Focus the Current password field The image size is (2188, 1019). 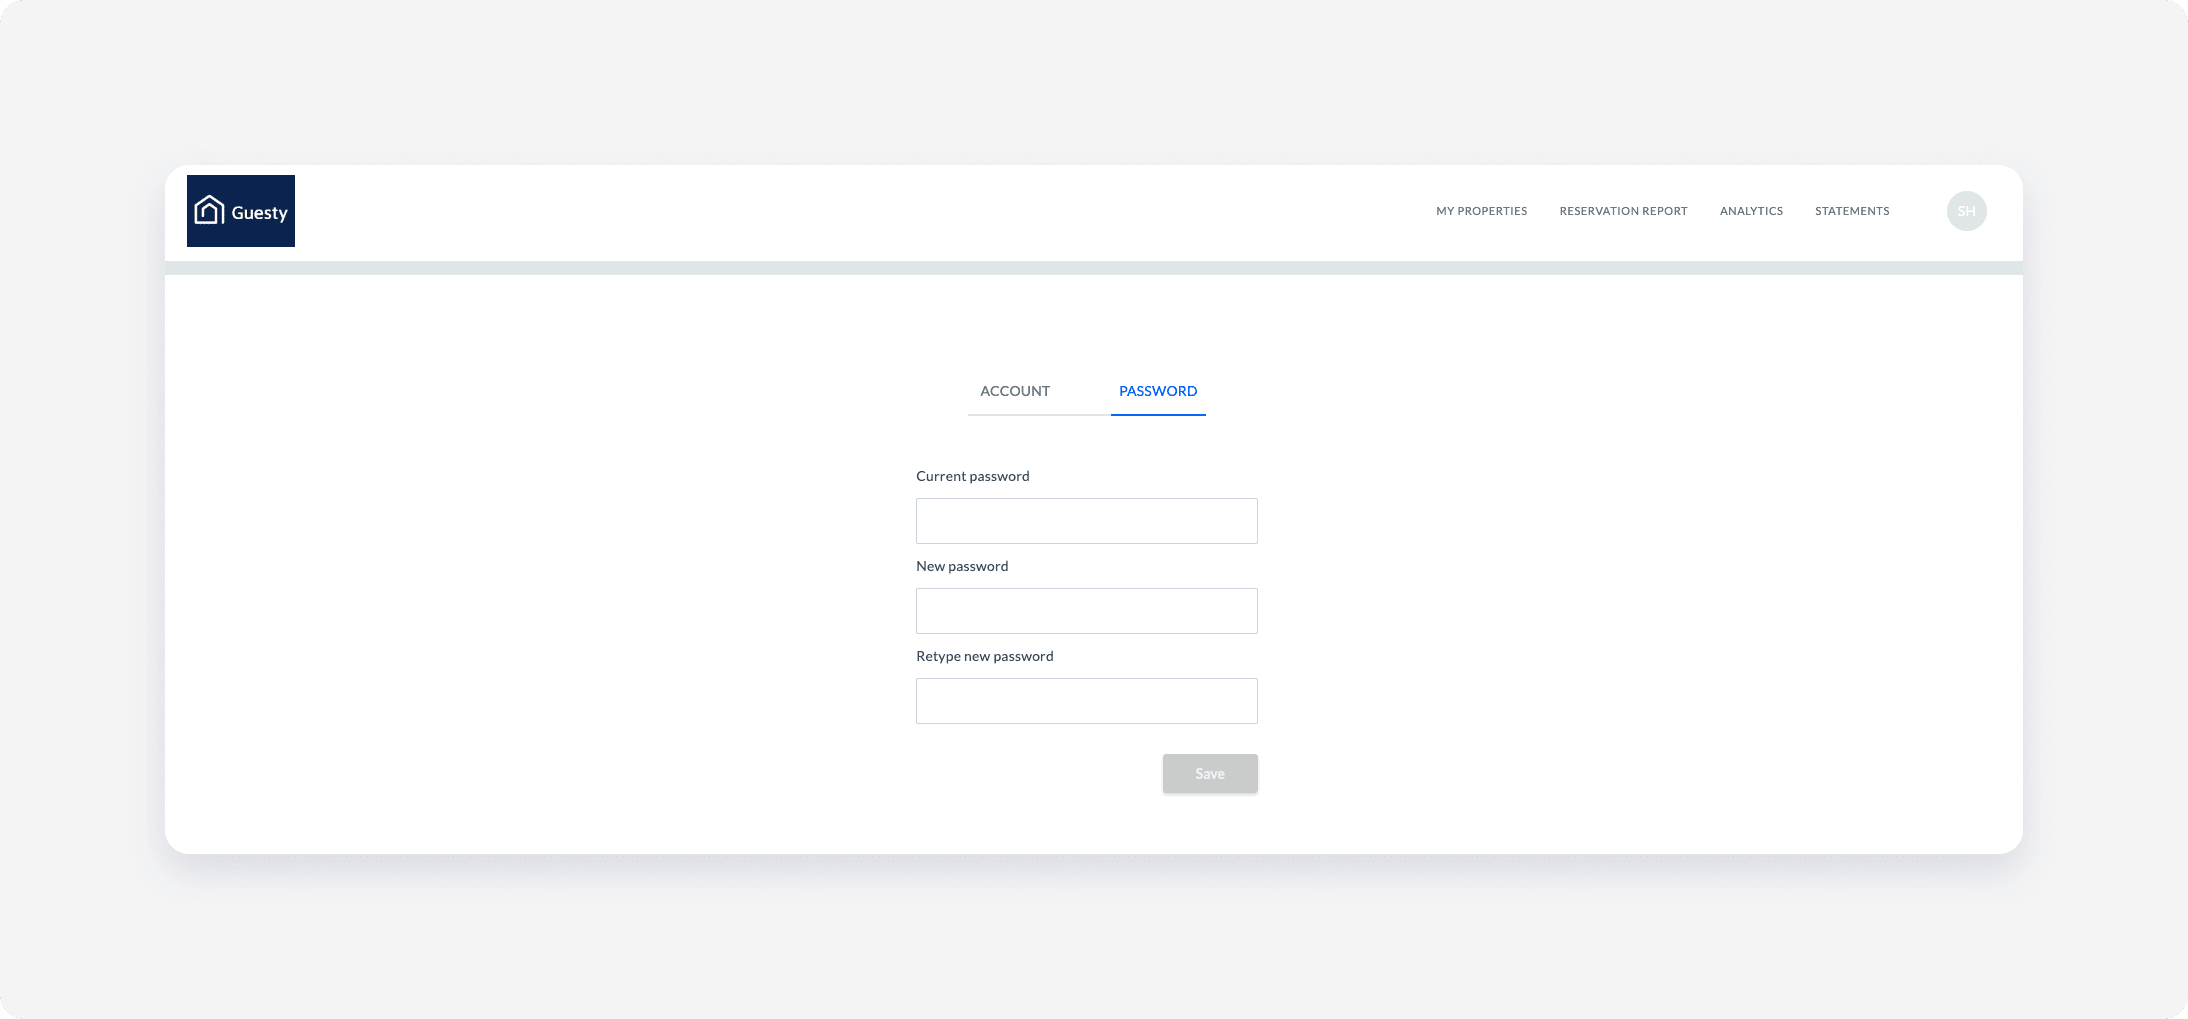(1087, 521)
